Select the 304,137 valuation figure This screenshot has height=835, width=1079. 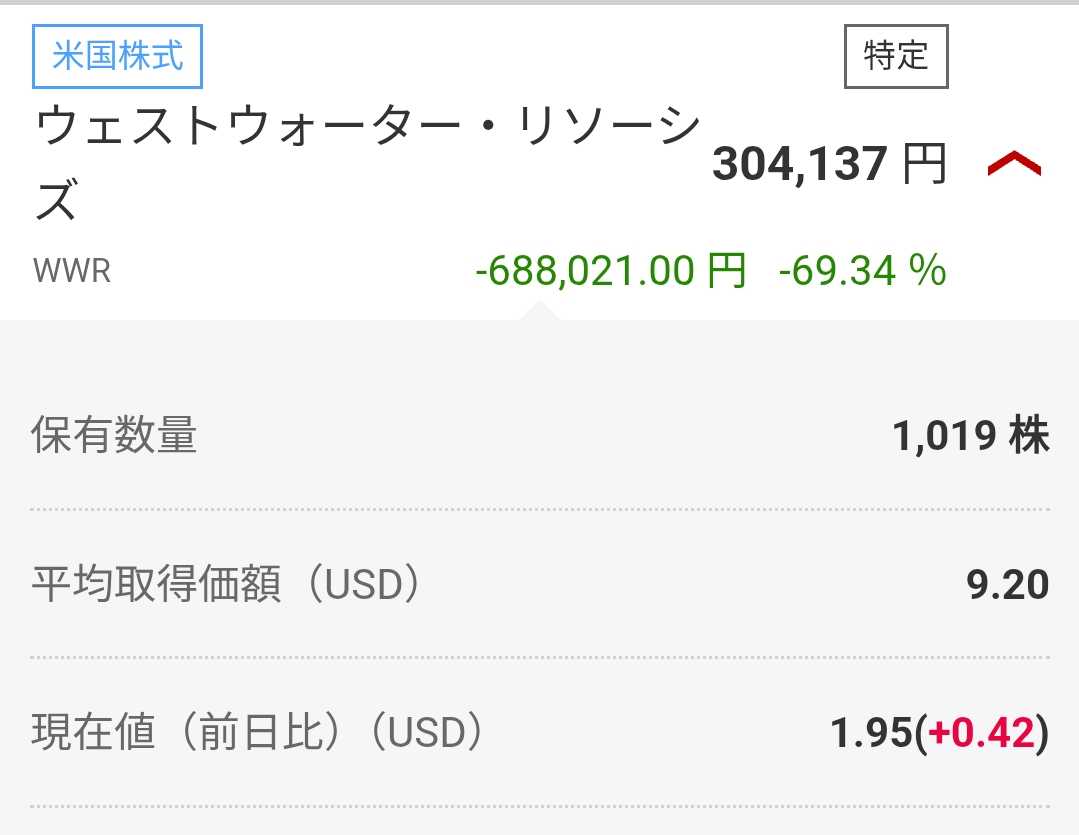pos(799,164)
